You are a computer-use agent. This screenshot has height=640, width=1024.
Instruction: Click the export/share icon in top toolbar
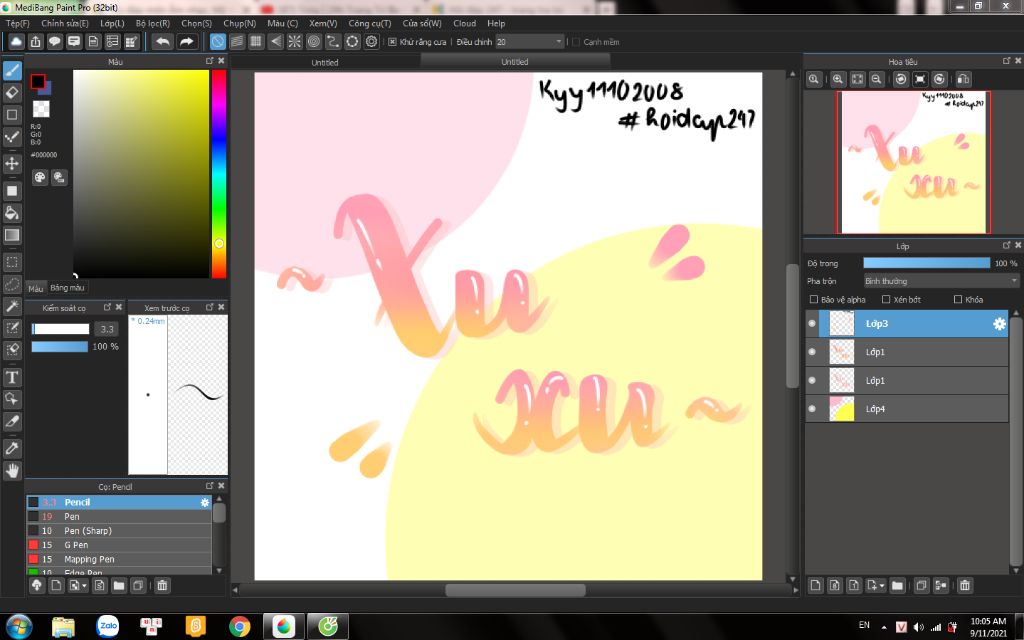pos(36,42)
